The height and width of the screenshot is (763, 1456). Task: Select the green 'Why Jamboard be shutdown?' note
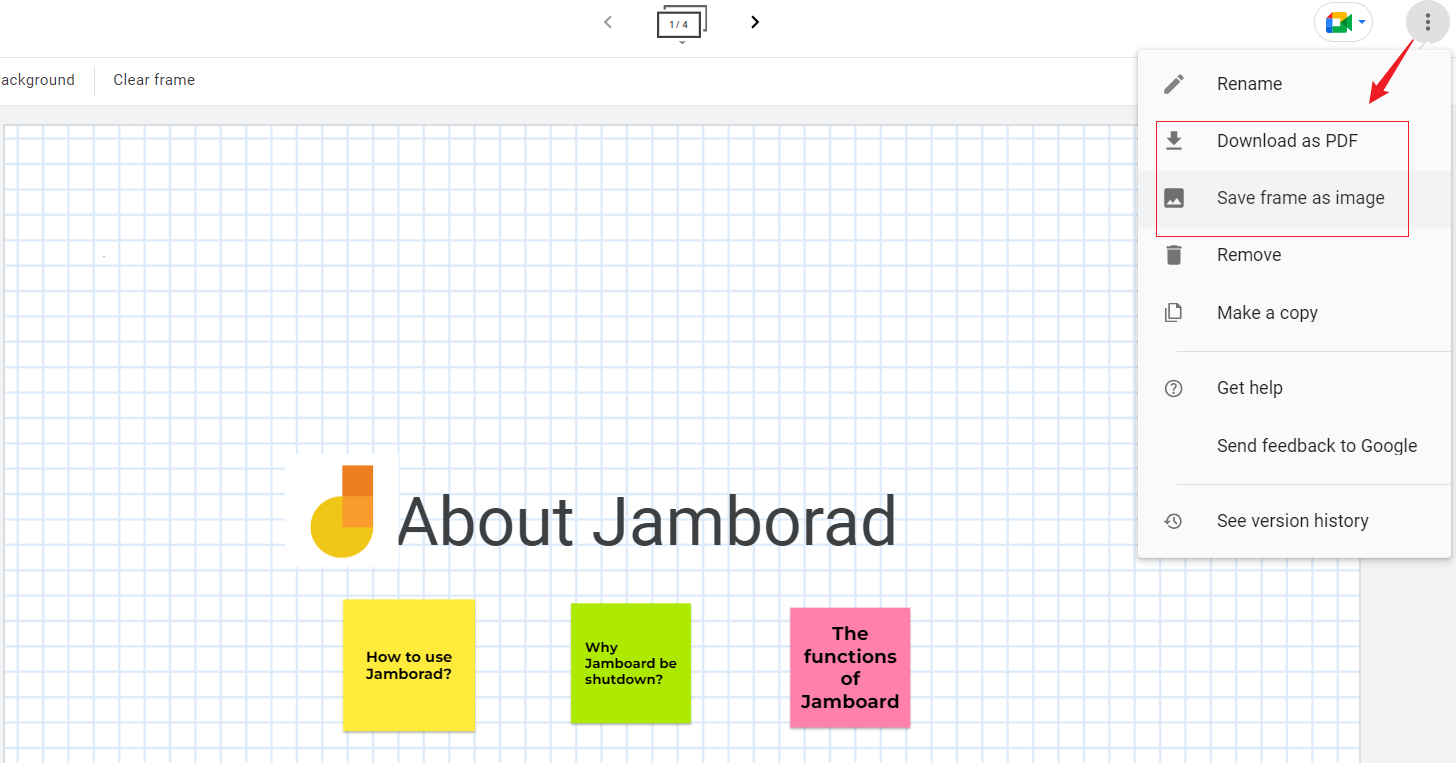click(631, 663)
